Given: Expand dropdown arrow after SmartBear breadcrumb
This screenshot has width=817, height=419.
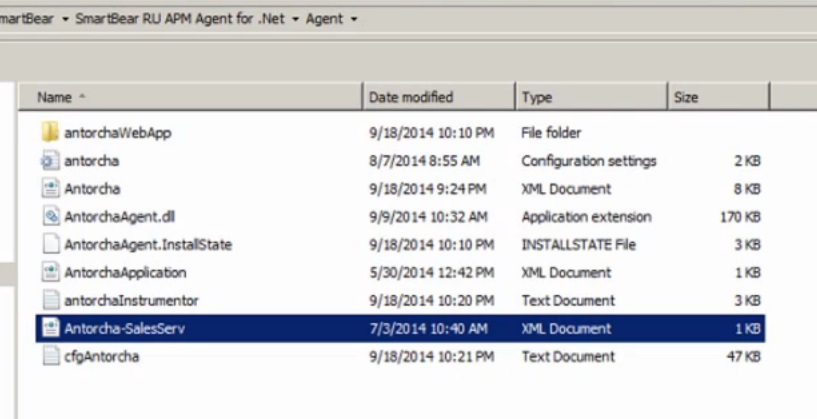Looking at the screenshot, I should click(x=65, y=19).
